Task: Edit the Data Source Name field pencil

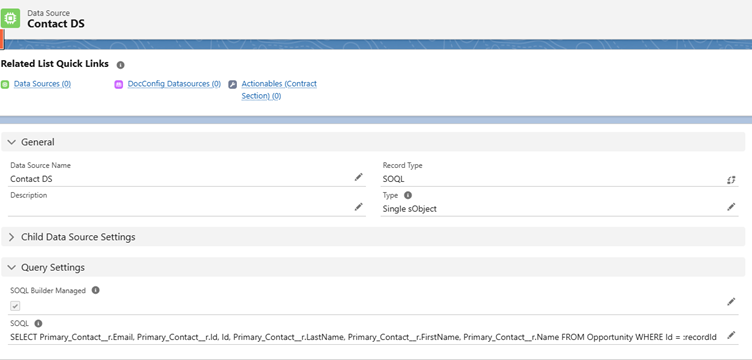Action: tap(358, 177)
